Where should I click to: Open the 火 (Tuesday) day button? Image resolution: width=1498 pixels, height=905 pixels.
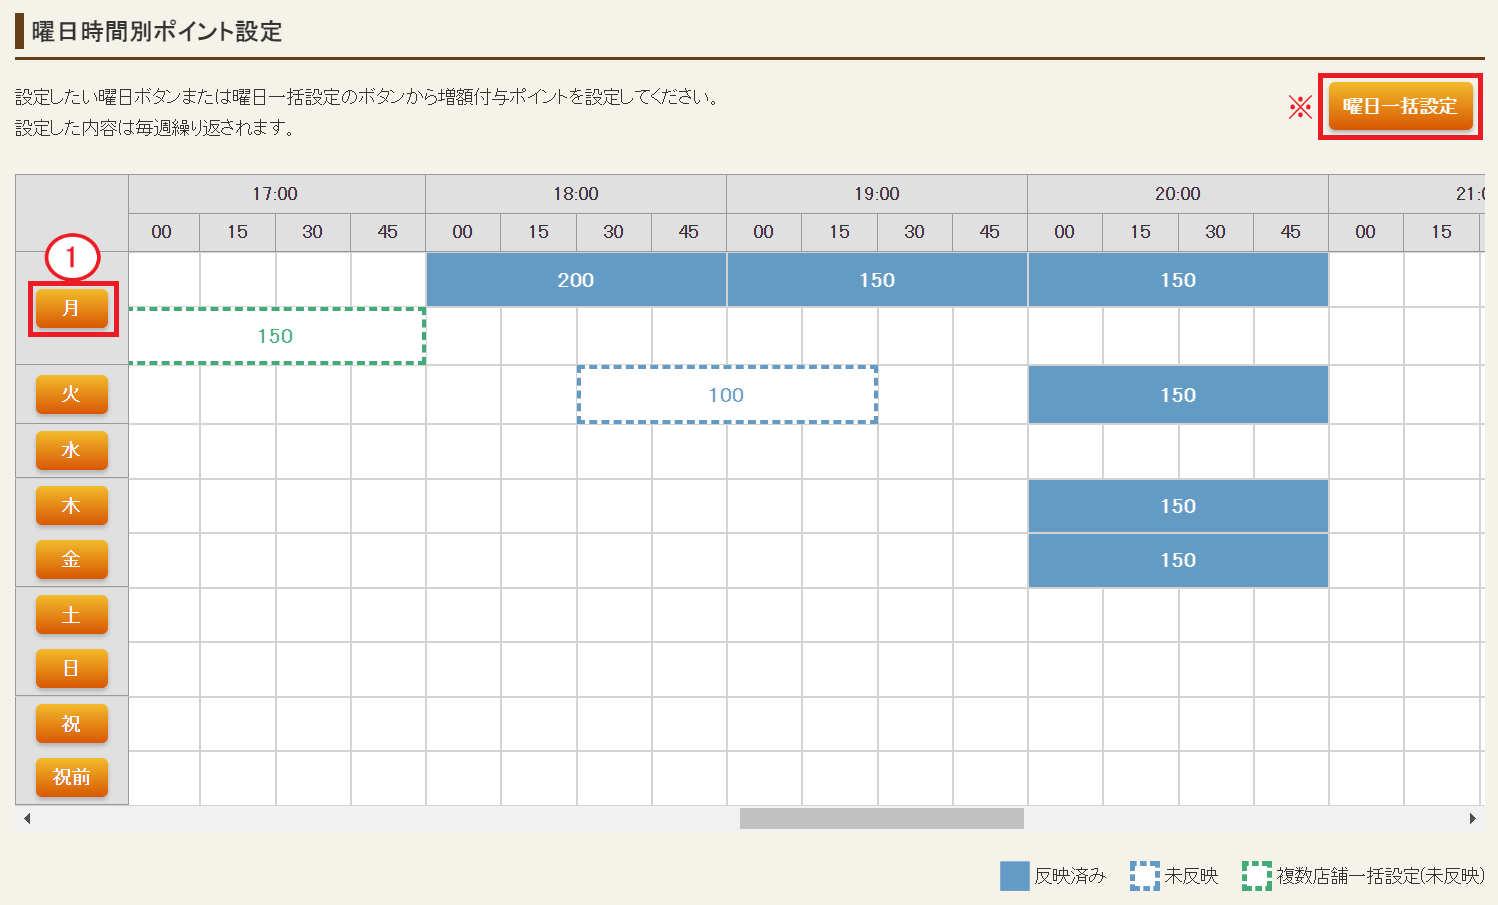pos(71,394)
